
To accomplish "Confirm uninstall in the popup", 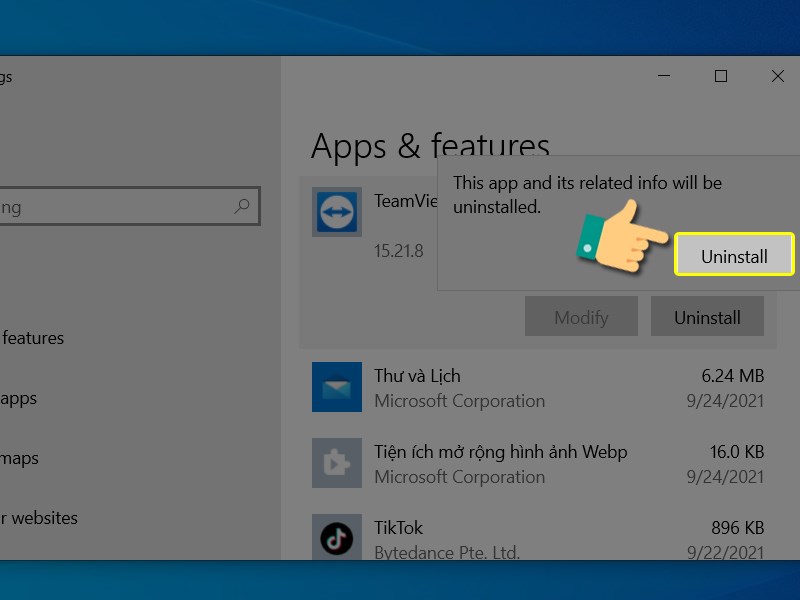I will click(x=734, y=256).
